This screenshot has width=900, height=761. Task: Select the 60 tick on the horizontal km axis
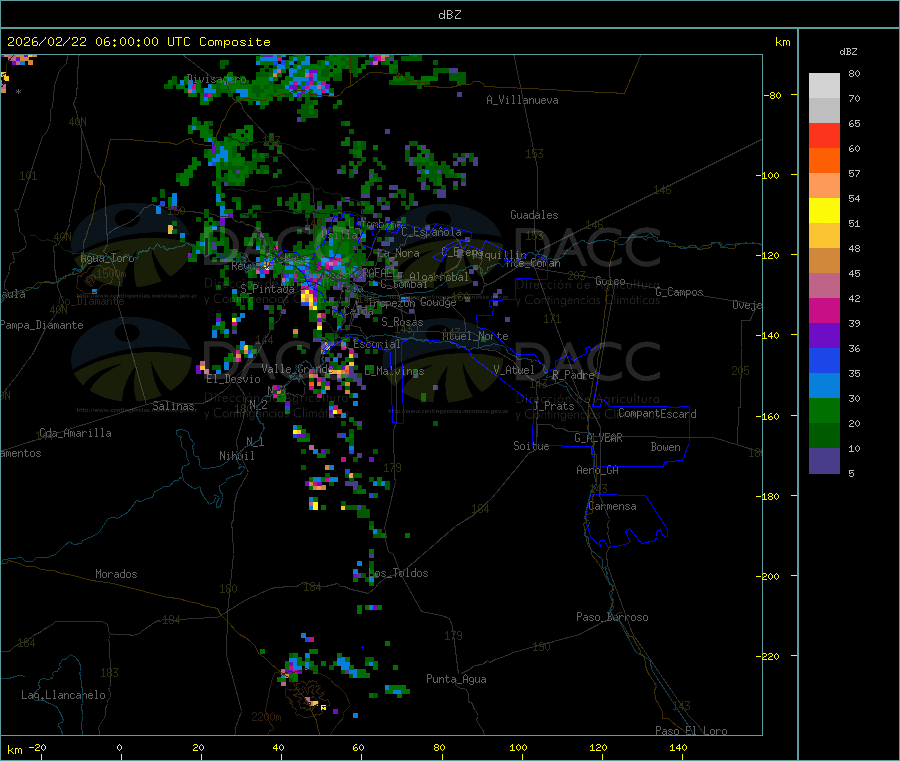[358, 747]
